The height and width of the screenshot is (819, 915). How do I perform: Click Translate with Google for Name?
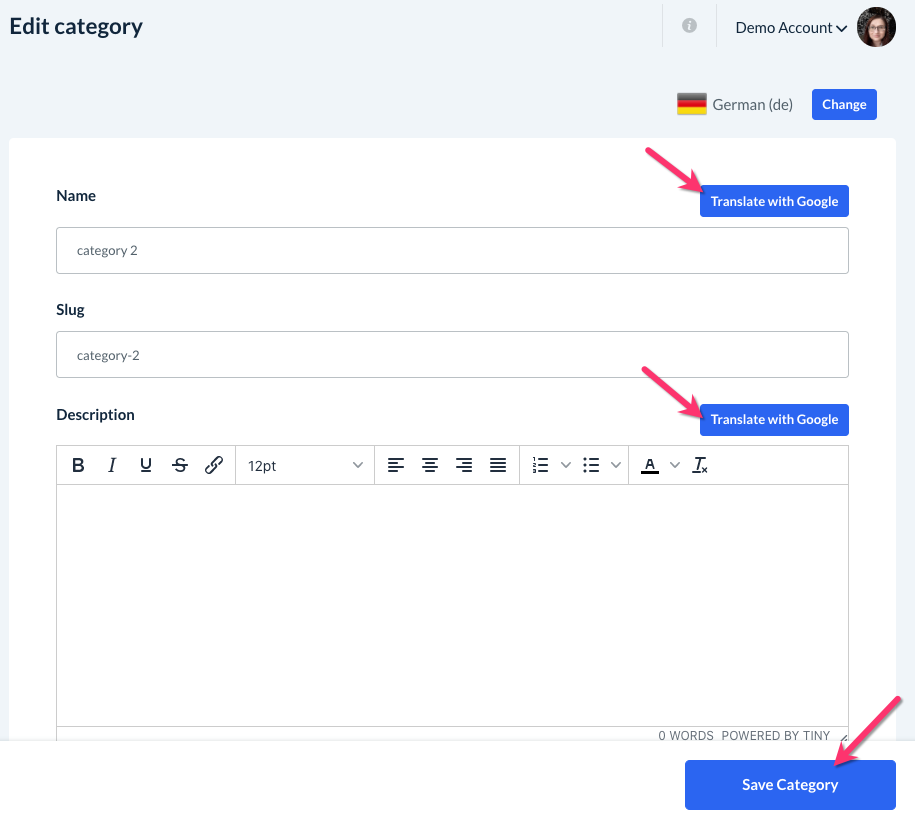(774, 201)
